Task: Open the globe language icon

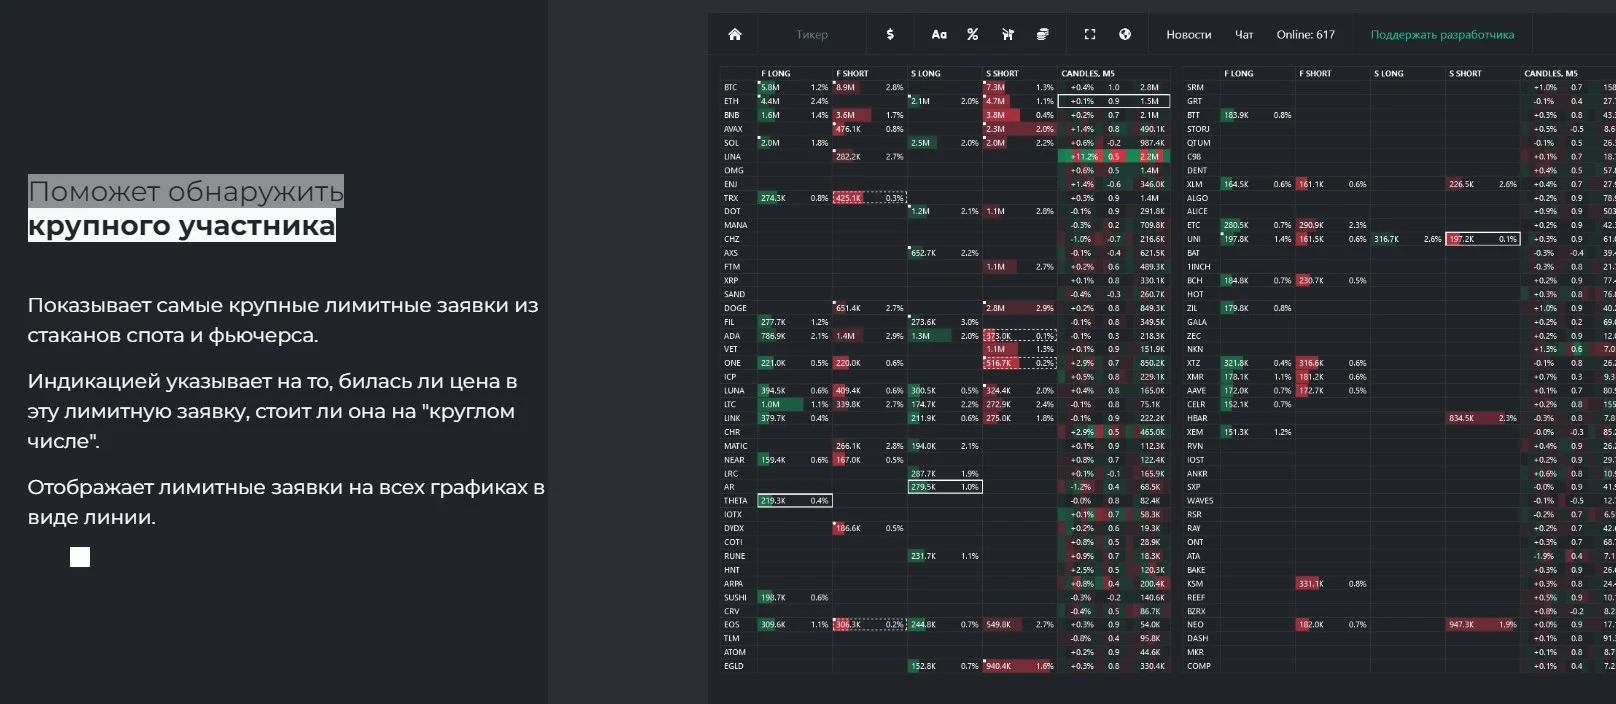Action: pyautogui.click(x=1125, y=34)
